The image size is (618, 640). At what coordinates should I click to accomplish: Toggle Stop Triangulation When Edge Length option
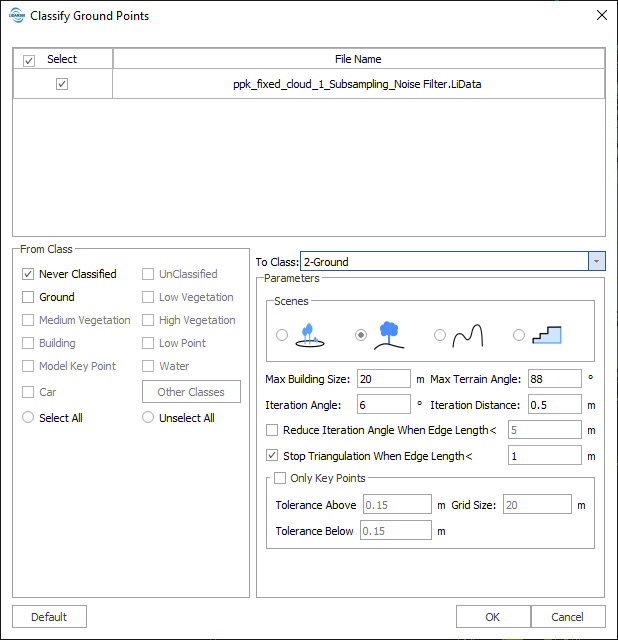pos(272,456)
